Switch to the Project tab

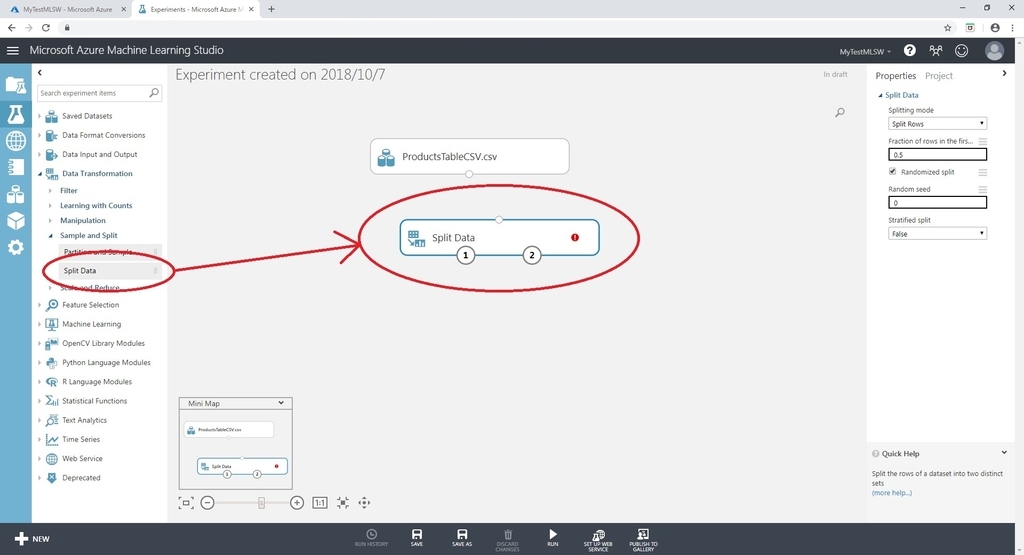coord(938,76)
